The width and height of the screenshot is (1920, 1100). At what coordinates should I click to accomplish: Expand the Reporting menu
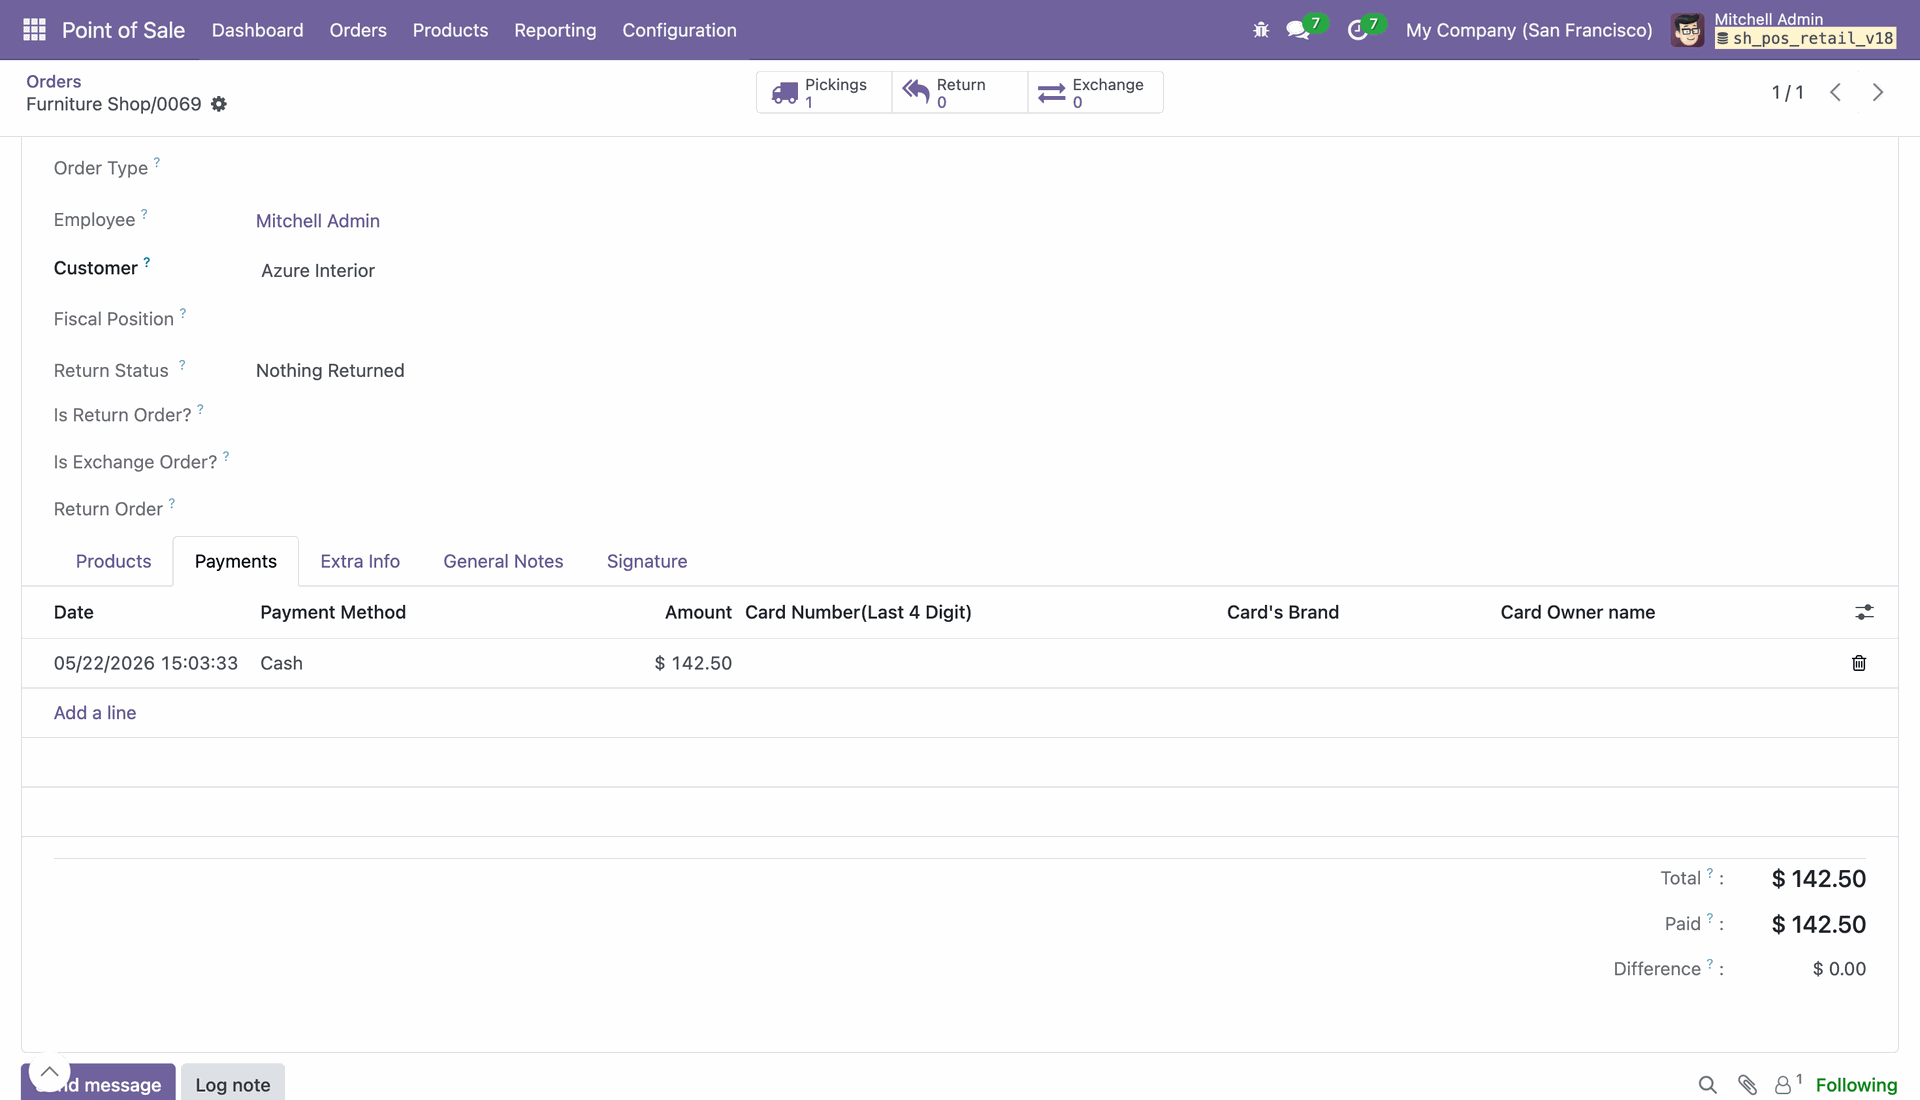(x=555, y=30)
